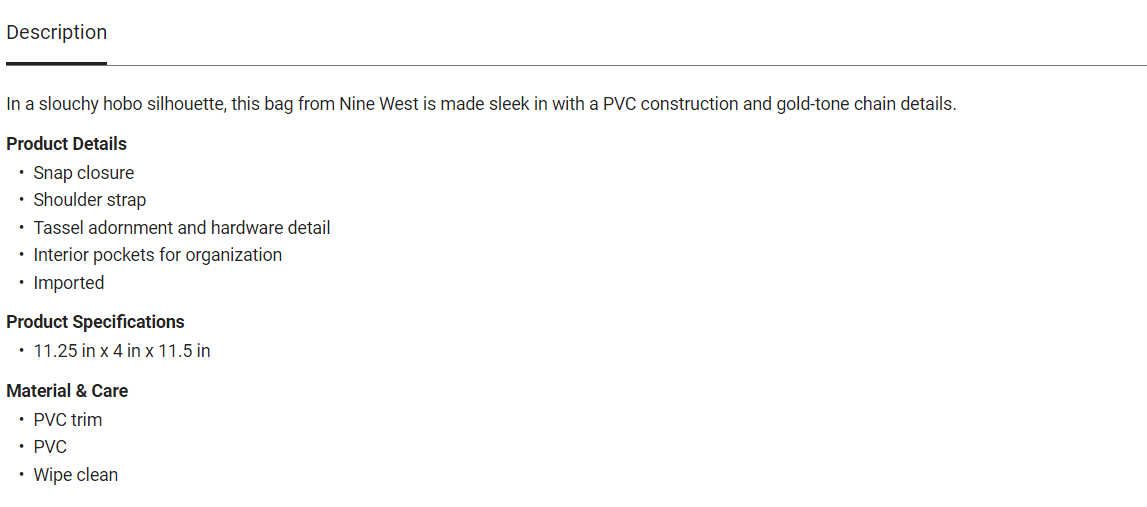Click "Tassel adornment and hardware detail" text

click(x=181, y=228)
